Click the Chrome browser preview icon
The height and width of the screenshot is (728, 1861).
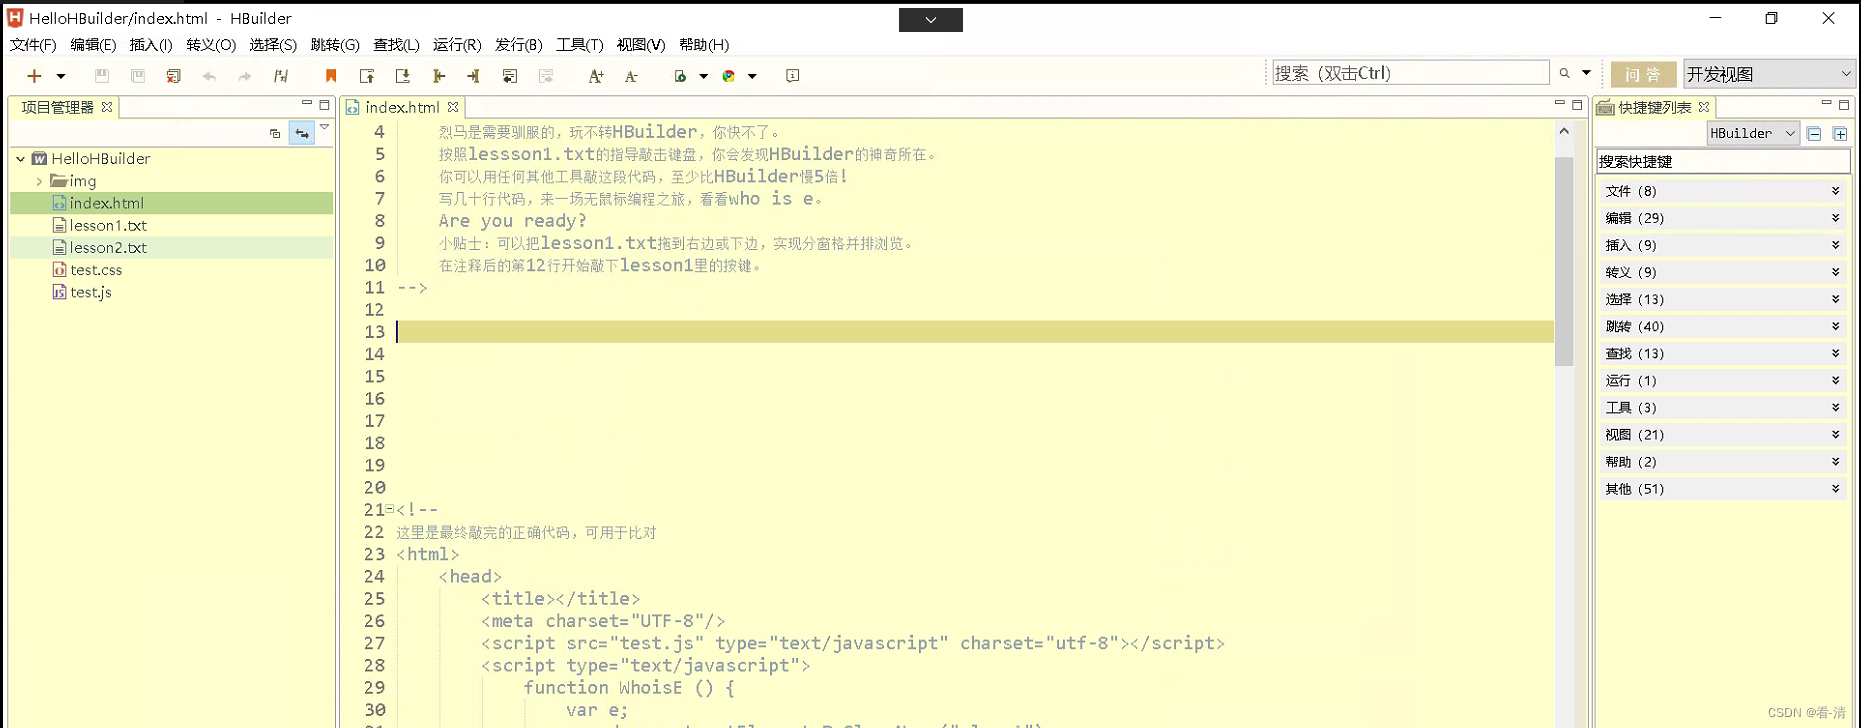pos(729,76)
